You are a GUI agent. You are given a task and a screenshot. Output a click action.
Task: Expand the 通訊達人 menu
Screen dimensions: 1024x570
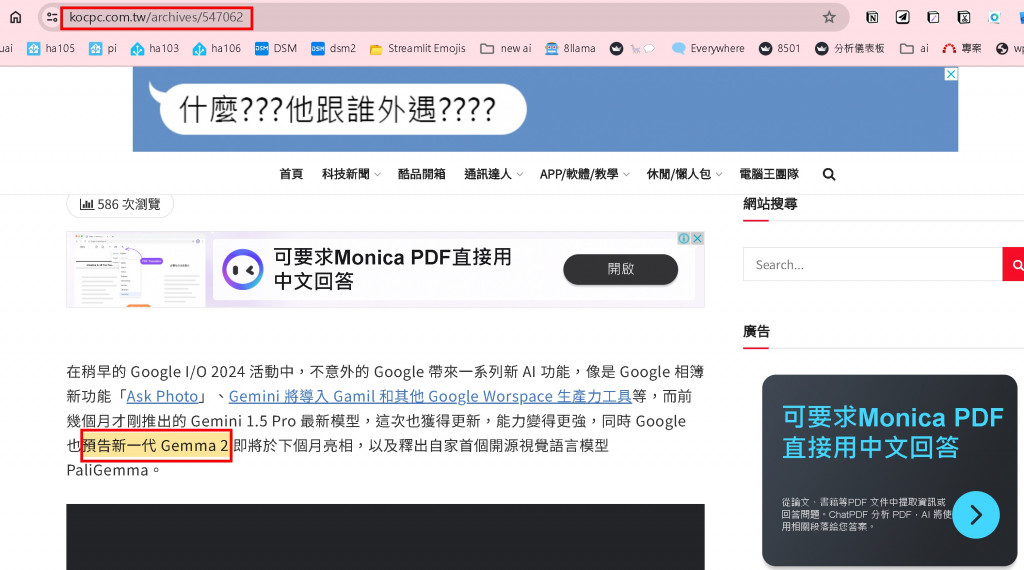point(493,174)
